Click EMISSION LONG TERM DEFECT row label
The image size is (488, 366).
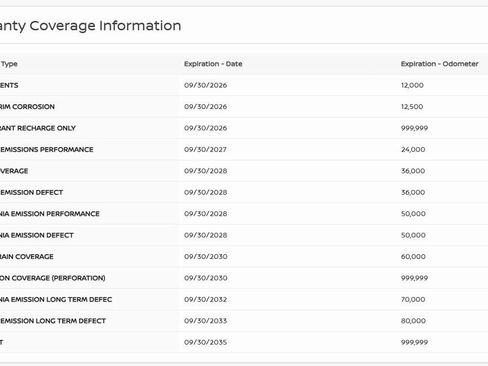tap(53, 321)
